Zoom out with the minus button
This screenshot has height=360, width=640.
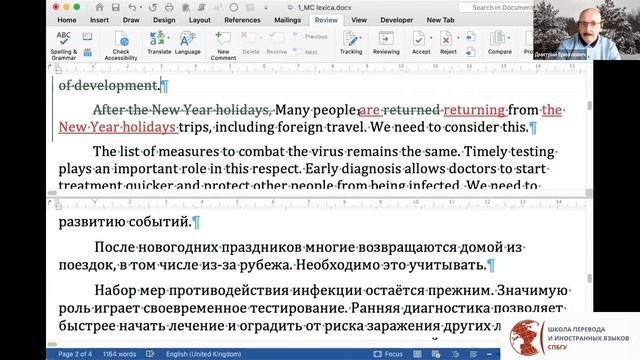489,354
